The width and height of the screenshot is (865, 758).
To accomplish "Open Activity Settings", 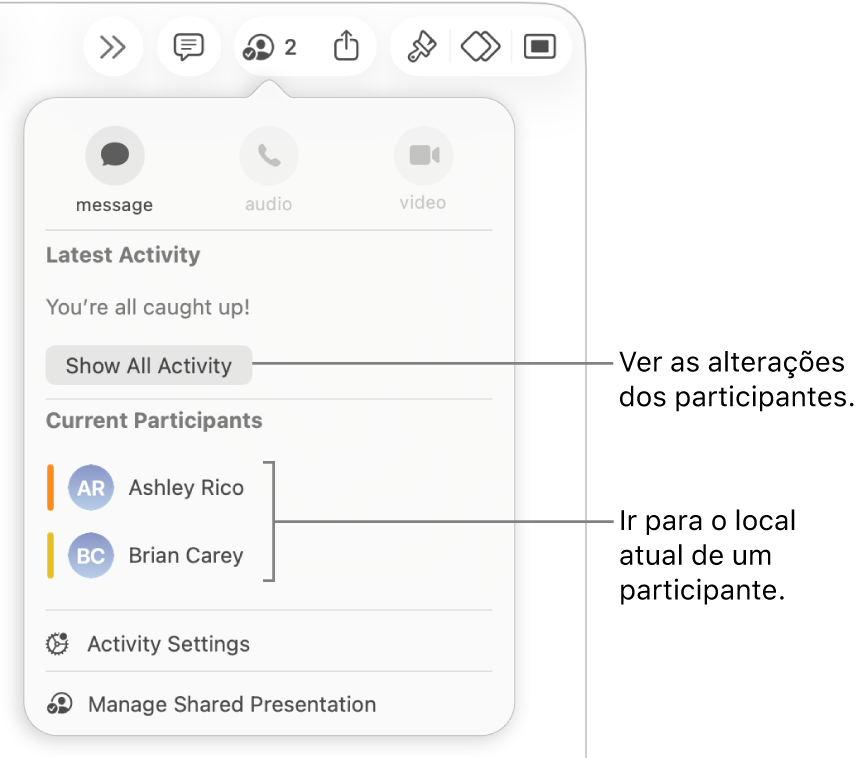I will click(269, 644).
